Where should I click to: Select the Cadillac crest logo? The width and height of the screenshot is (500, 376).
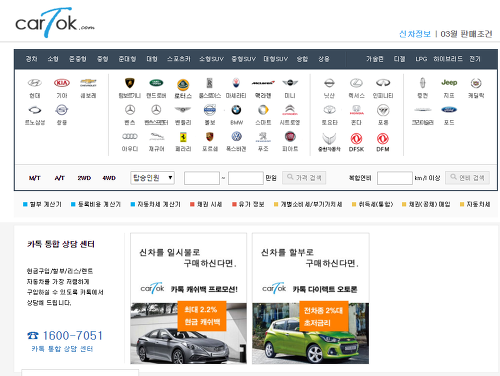476,83
